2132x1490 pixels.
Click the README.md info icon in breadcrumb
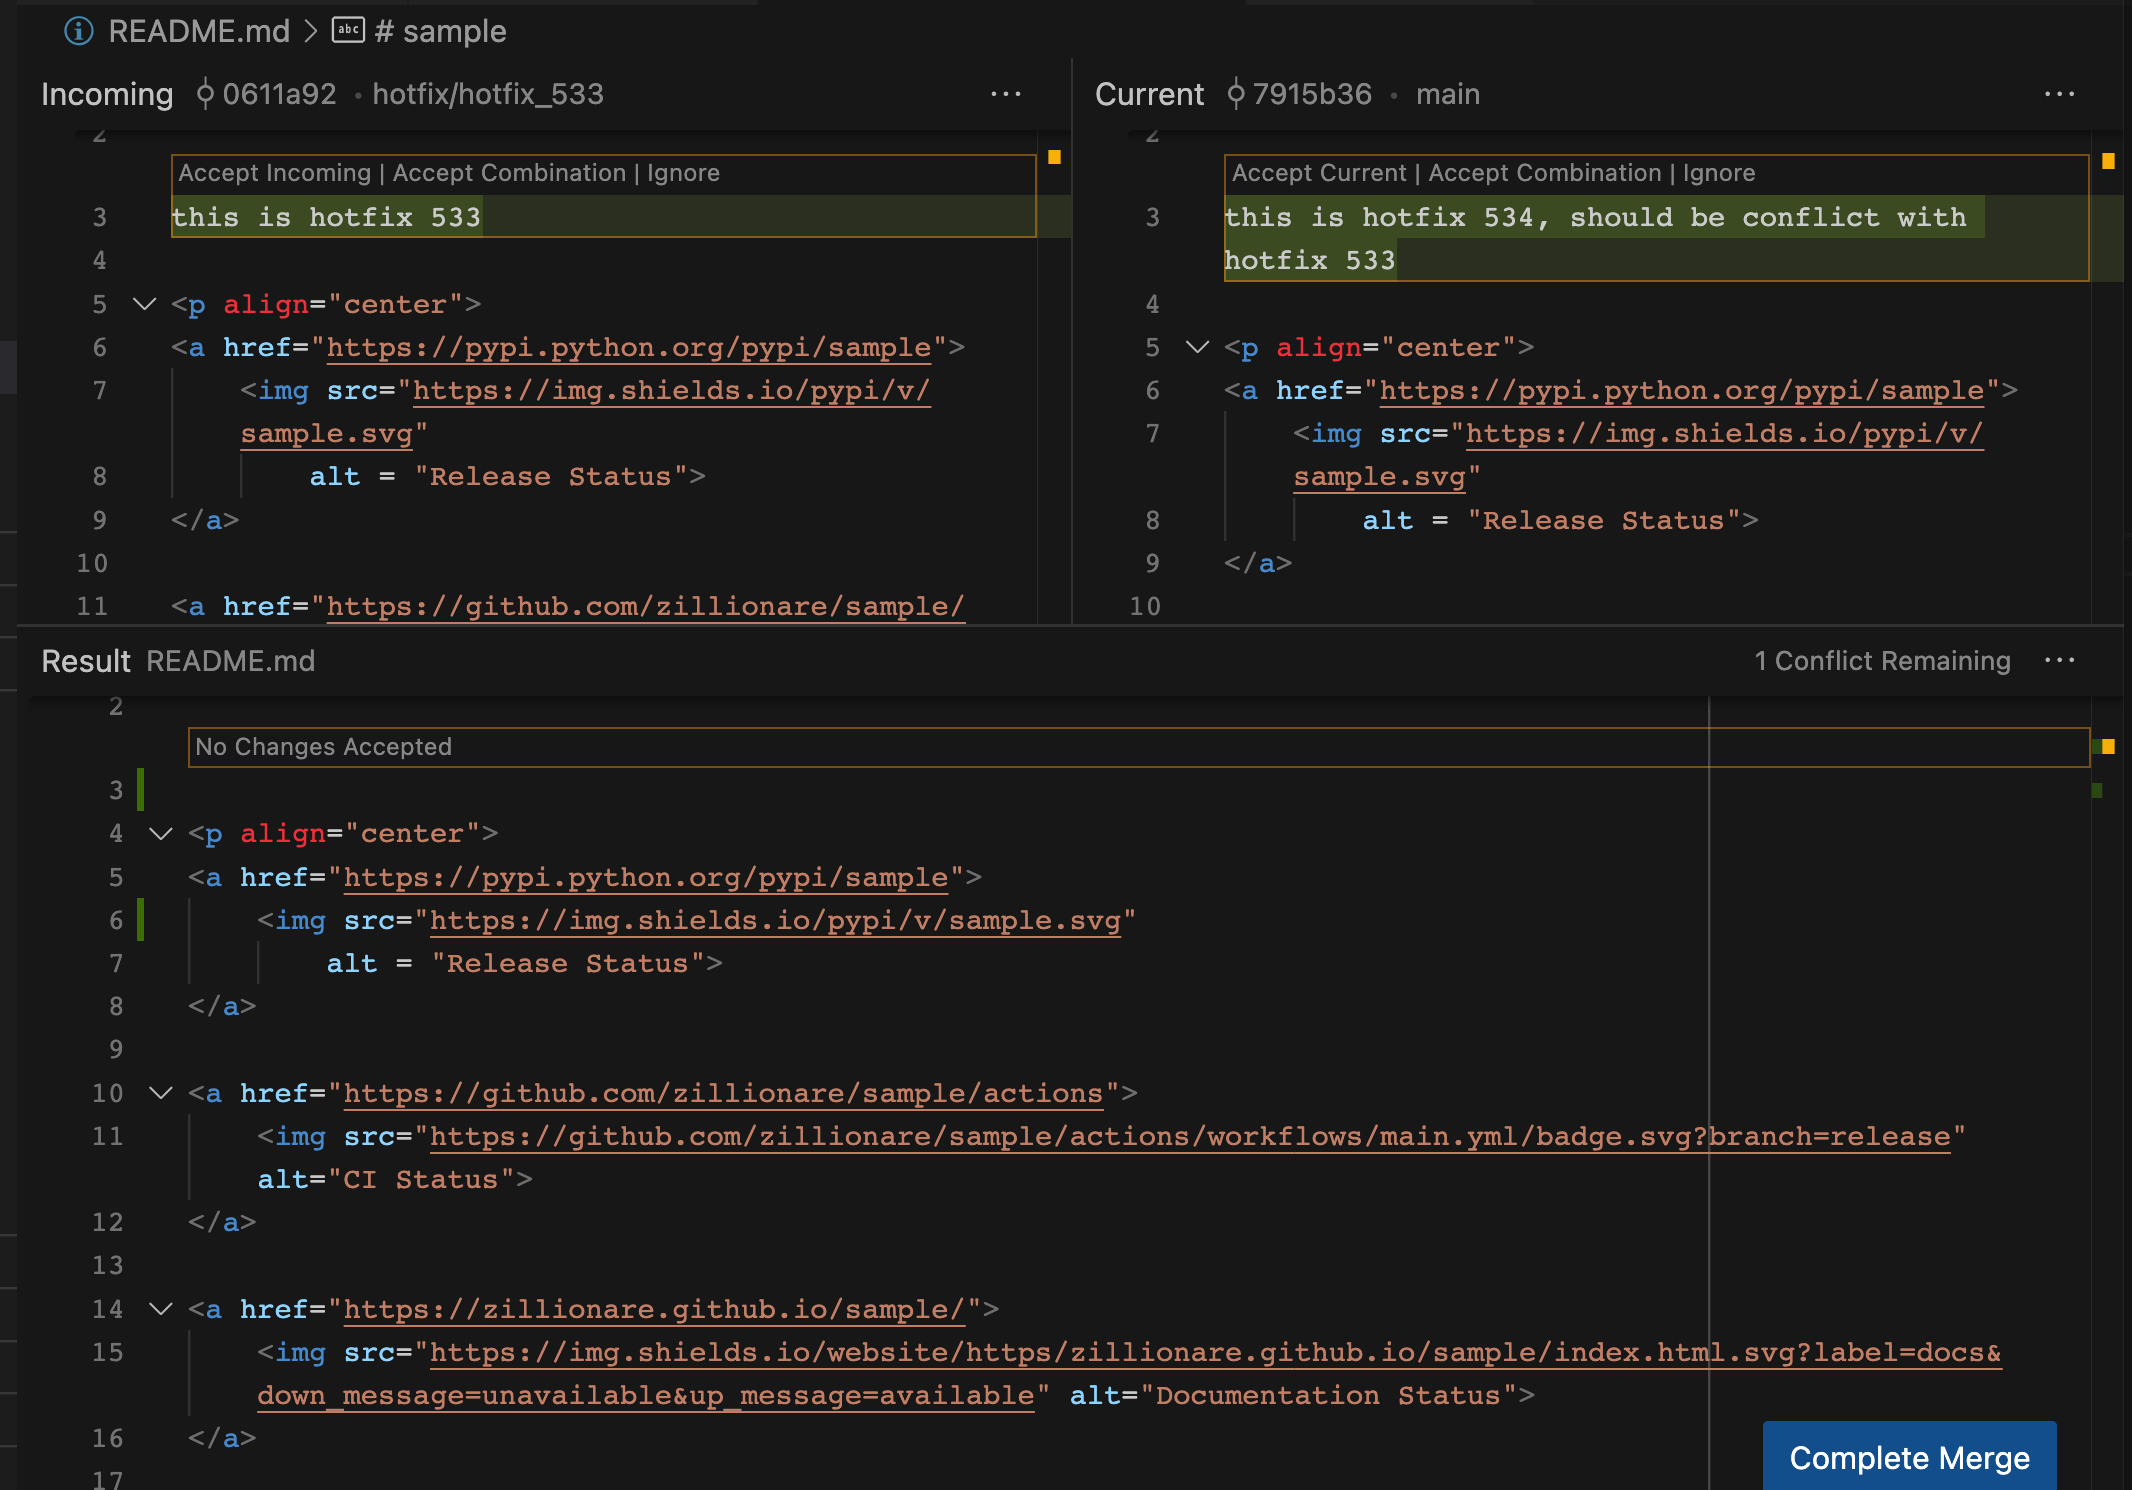(x=78, y=31)
